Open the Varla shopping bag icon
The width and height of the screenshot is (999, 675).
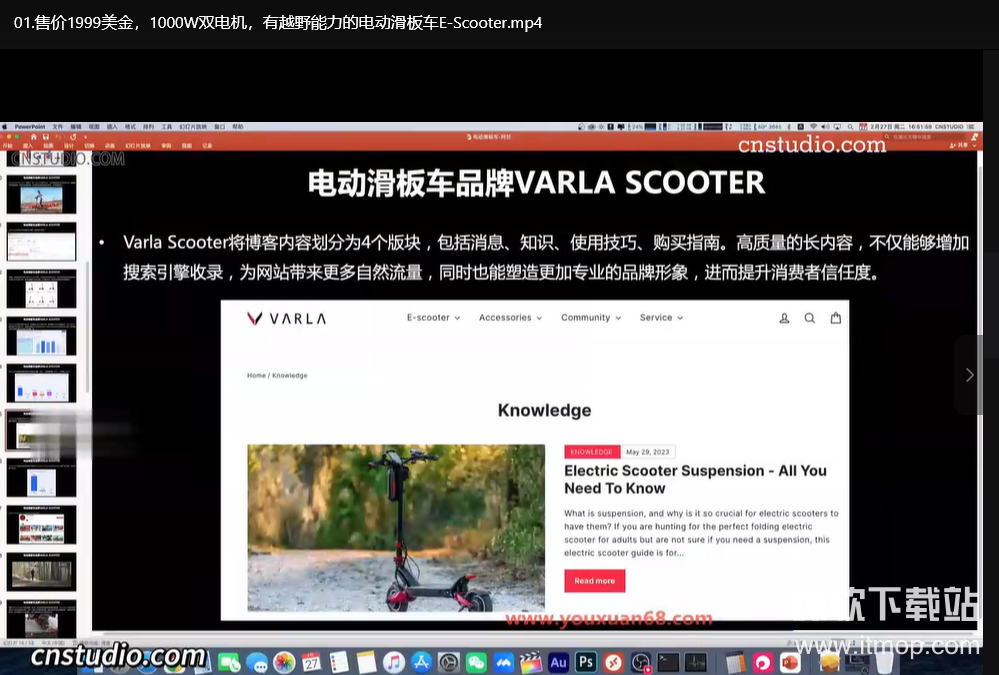(835, 317)
